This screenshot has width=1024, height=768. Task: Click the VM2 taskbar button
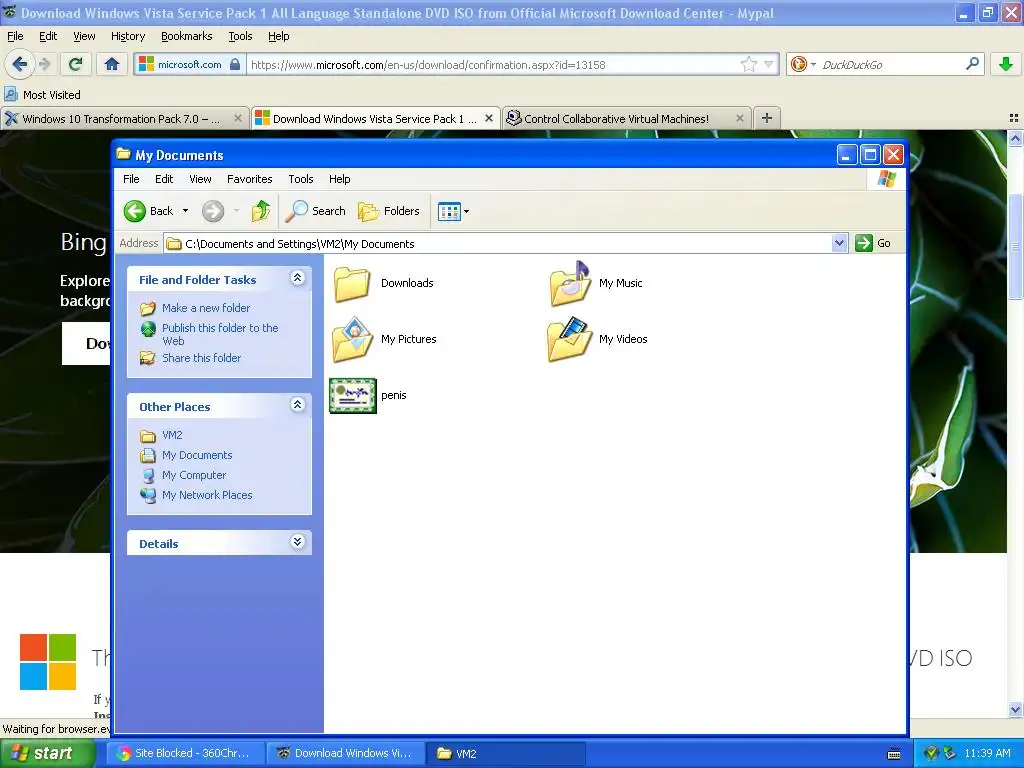(505, 754)
